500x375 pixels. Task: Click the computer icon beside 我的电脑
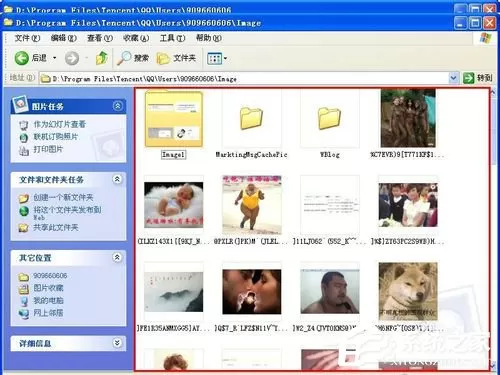(x=24, y=301)
